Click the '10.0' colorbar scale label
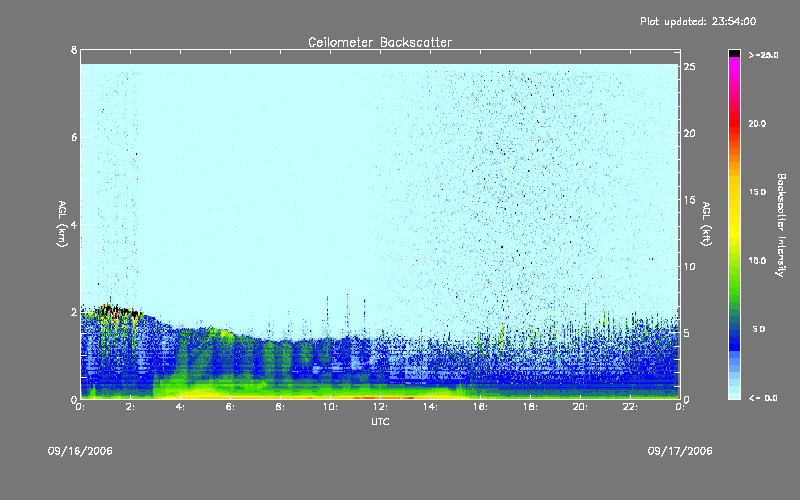The height and width of the screenshot is (500, 800). click(758, 261)
